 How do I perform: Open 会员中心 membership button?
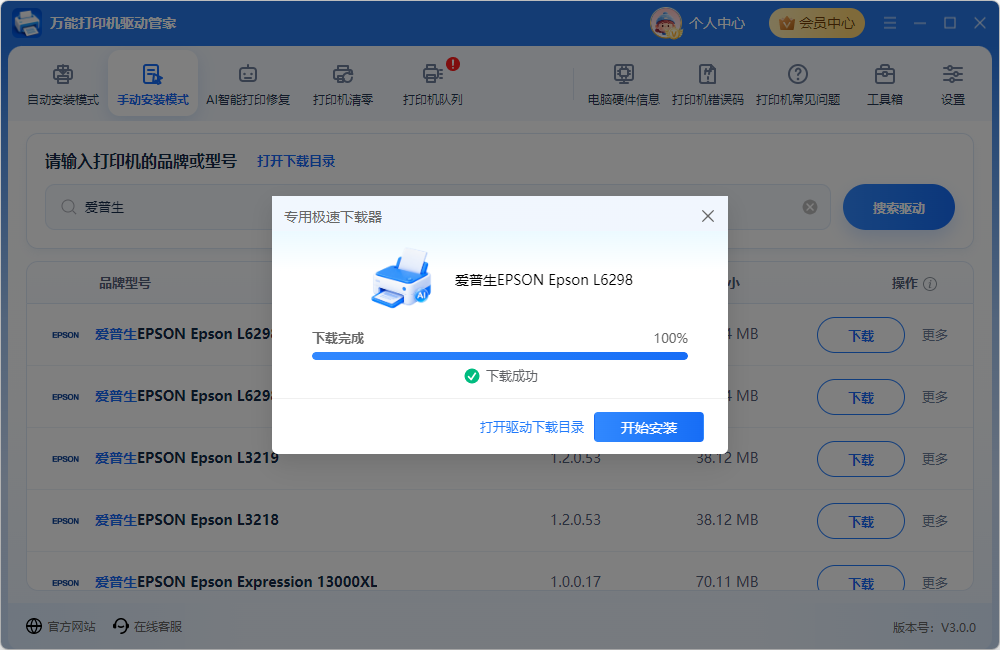[816, 24]
